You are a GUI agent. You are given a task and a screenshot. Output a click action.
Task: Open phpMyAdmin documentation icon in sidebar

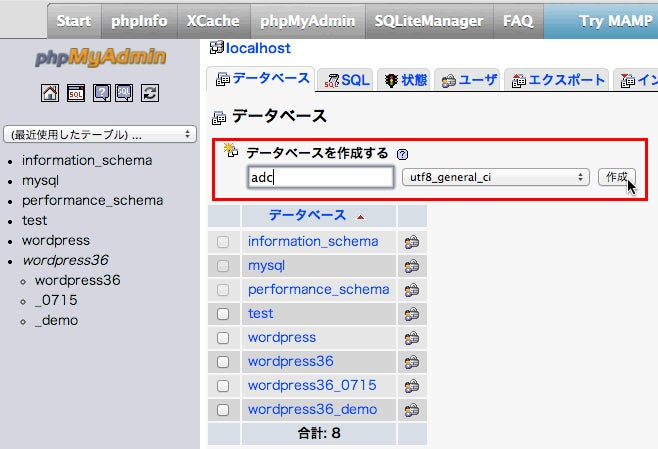pyautogui.click(x=102, y=93)
